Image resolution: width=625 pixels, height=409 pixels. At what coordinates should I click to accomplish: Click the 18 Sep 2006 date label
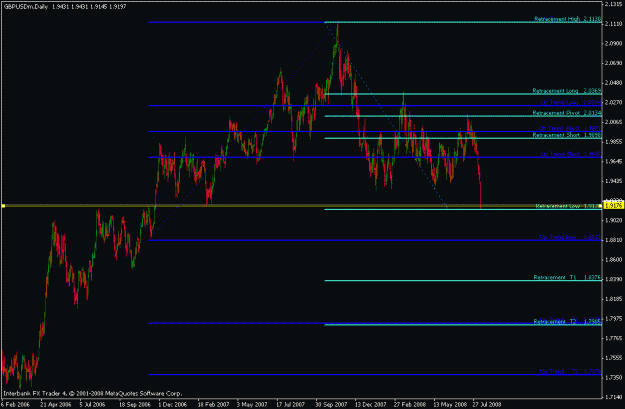tap(135, 405)
